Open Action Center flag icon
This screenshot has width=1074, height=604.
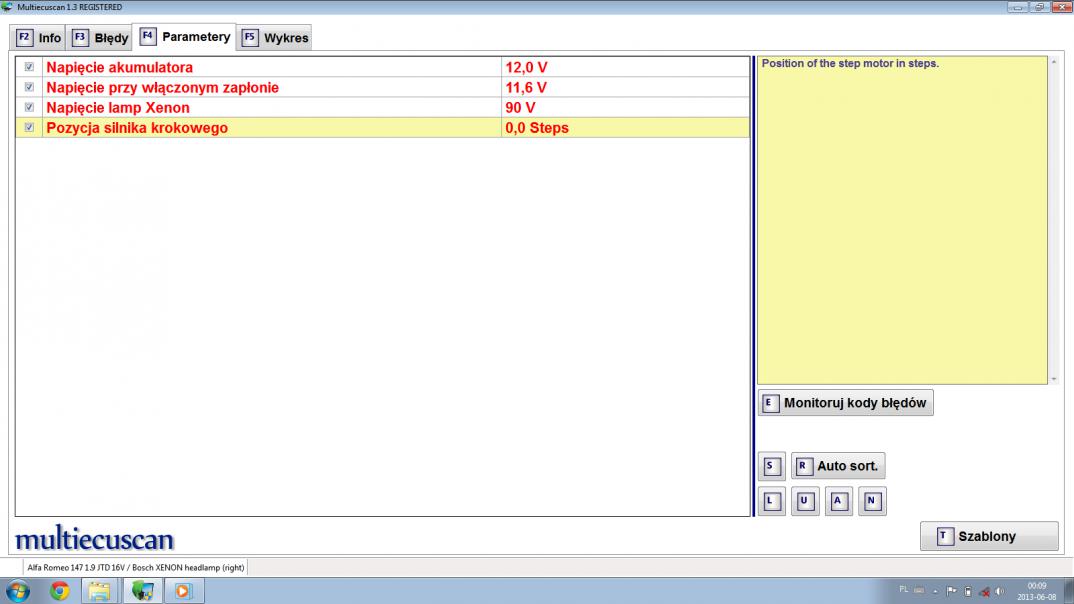click(951, 590)
